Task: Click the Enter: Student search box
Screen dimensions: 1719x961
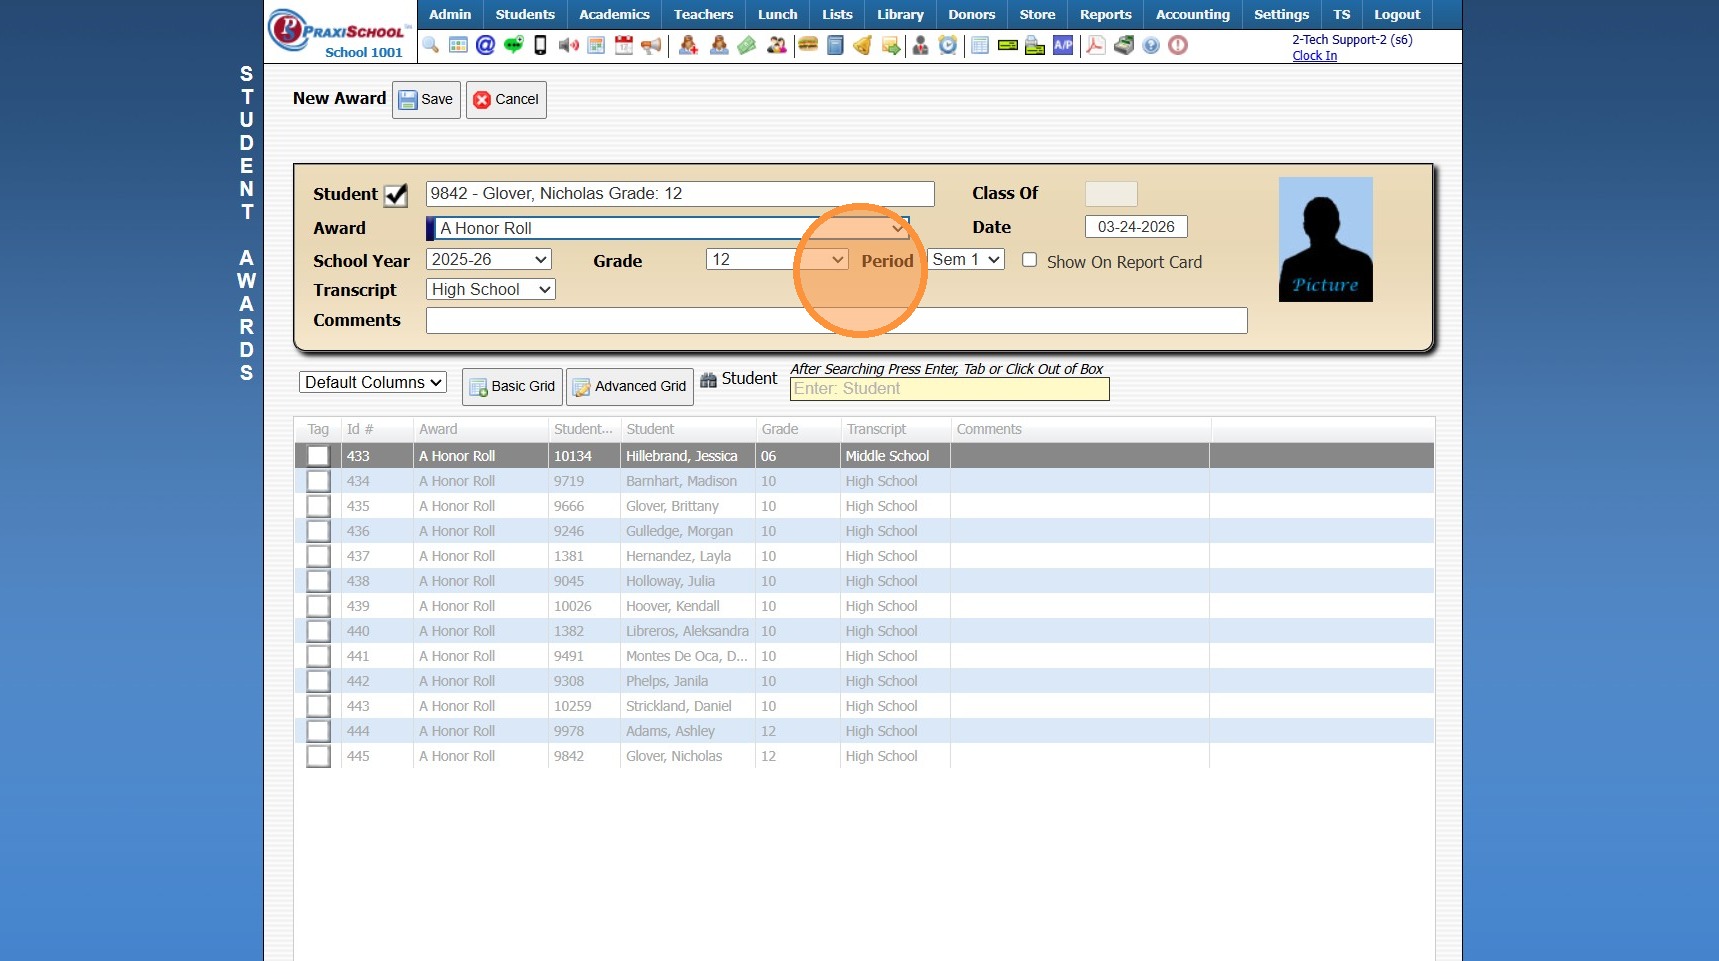Action: tap(950, 389)
